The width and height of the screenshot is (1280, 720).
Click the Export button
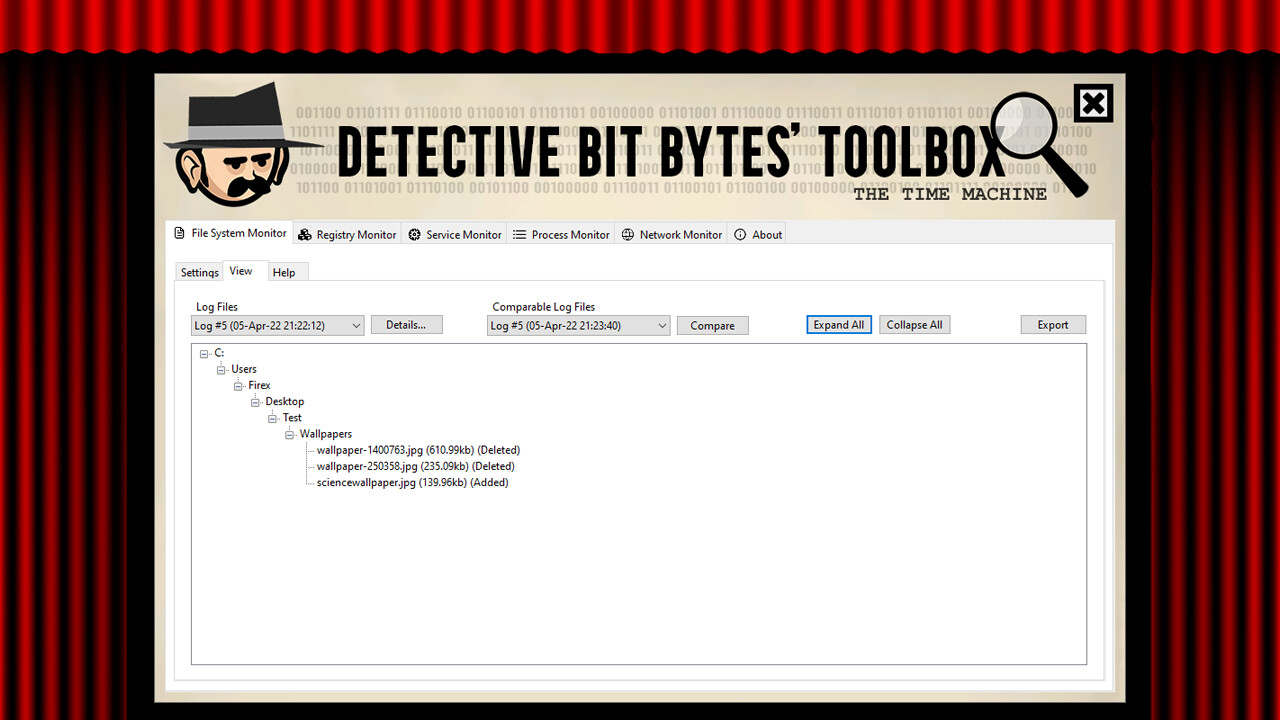(1053, 324)
